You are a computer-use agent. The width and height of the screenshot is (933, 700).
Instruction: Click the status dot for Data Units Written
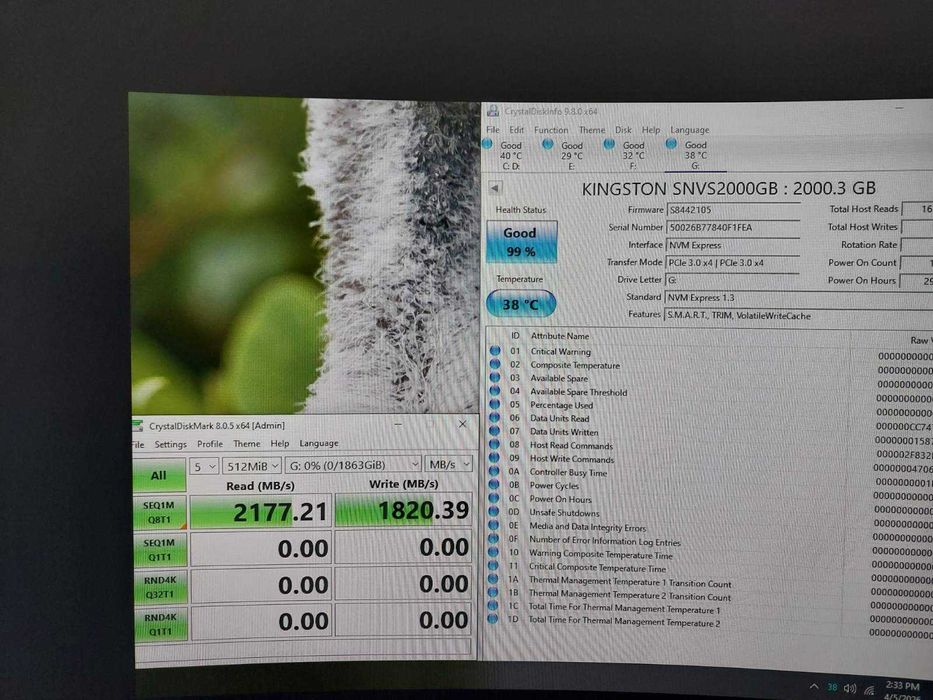click(x=494, y=431)
